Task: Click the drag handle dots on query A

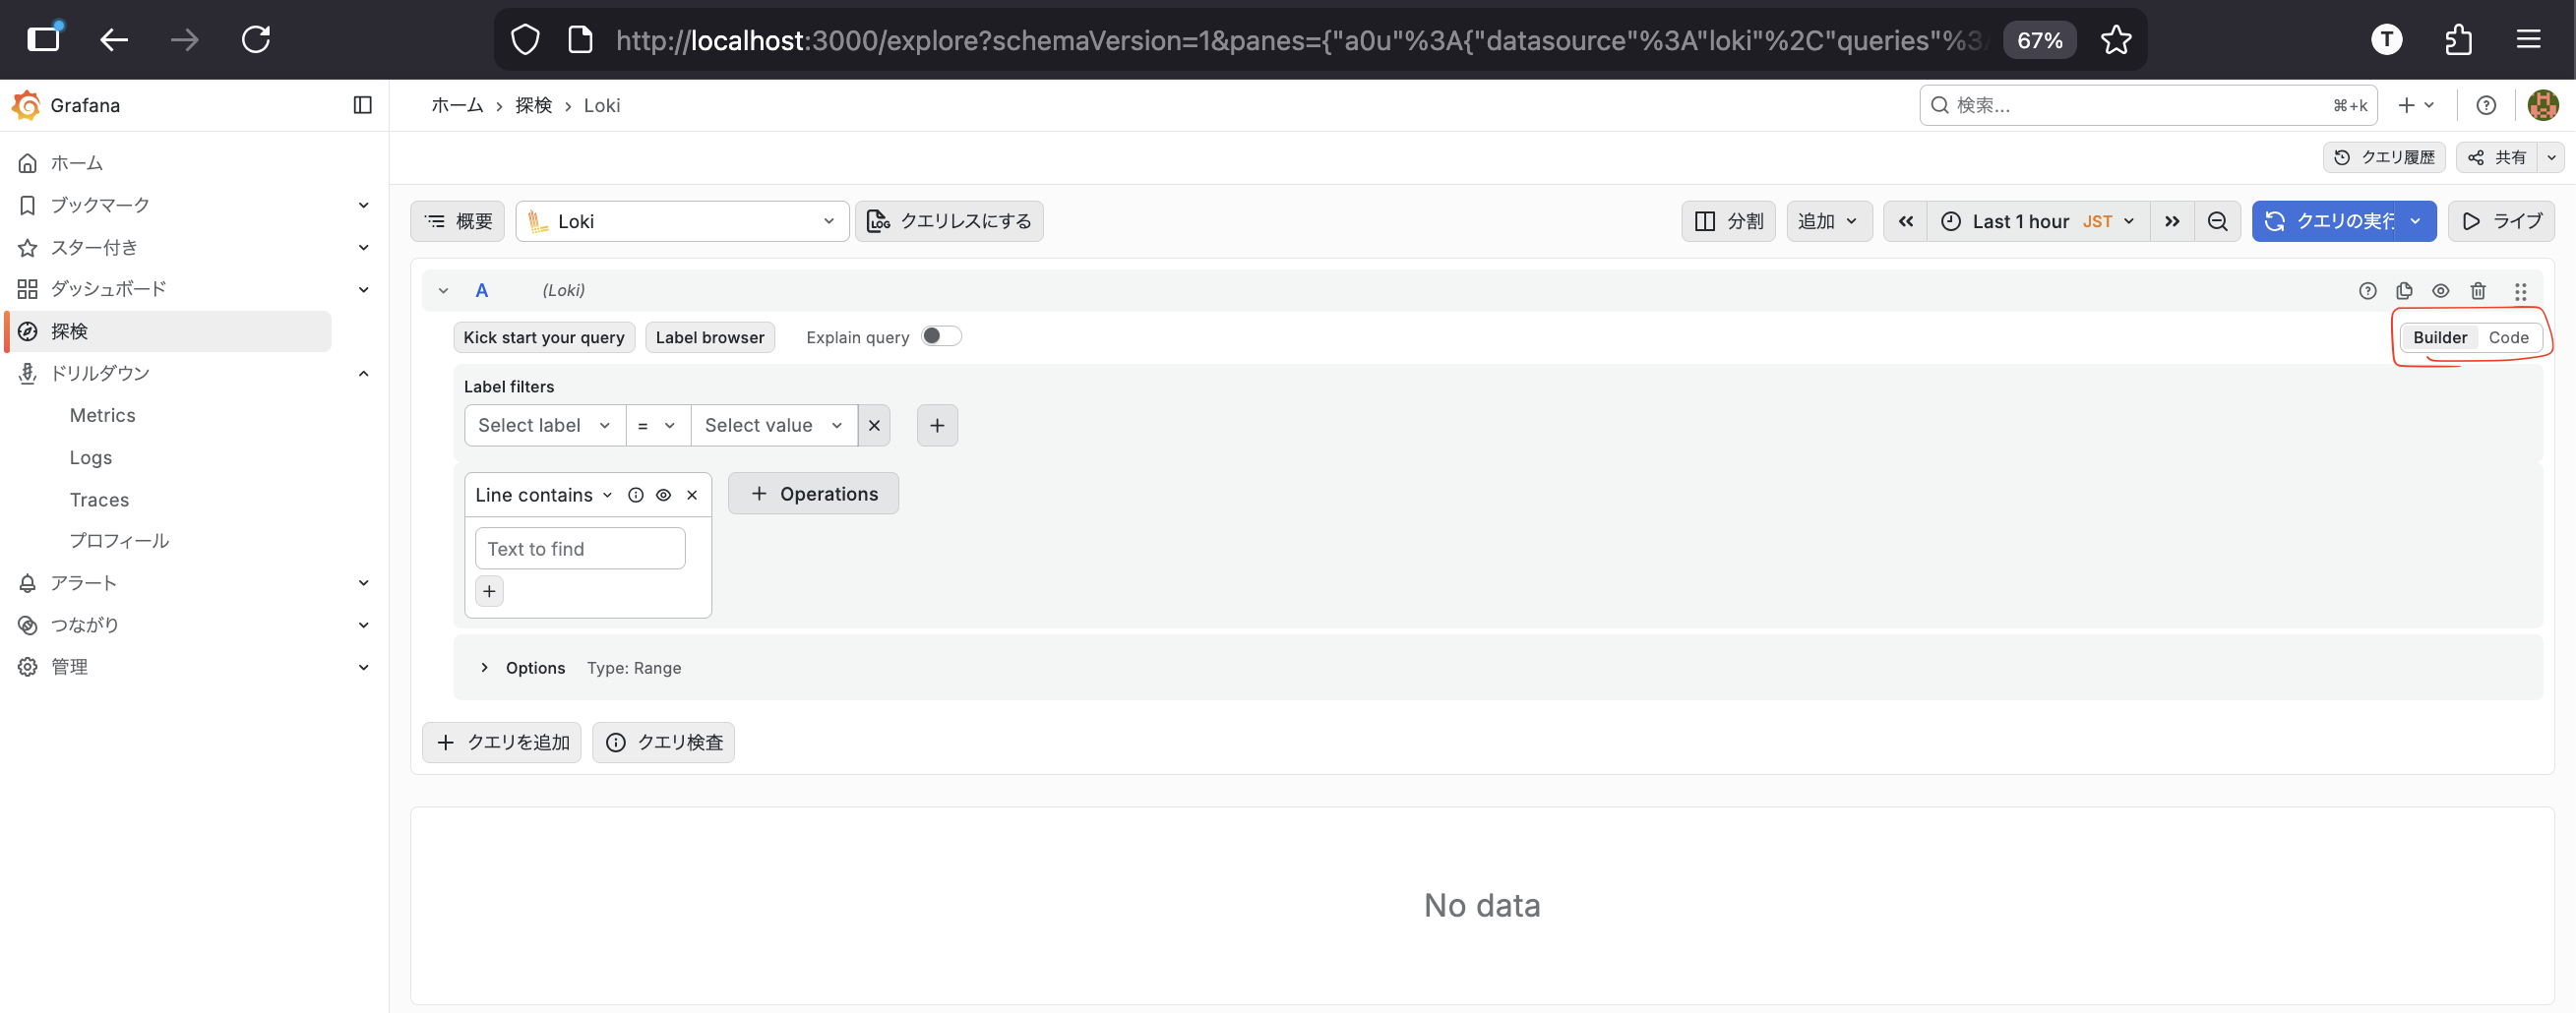Action: click(2520, 291)
